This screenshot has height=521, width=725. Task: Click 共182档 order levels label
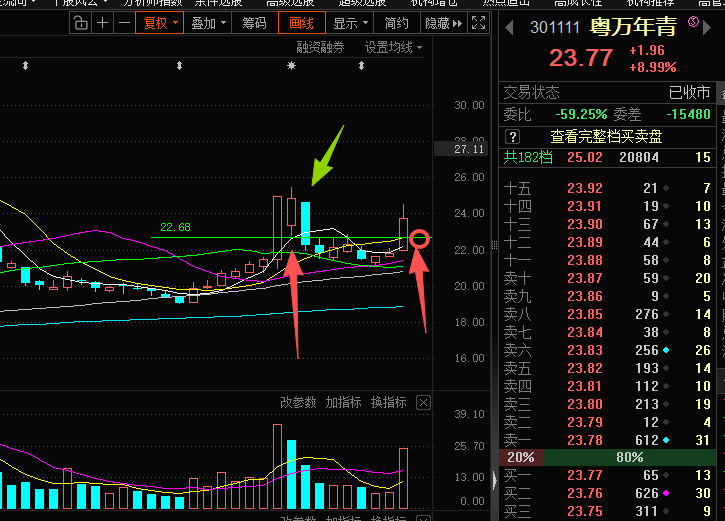(x=528, y=158)
